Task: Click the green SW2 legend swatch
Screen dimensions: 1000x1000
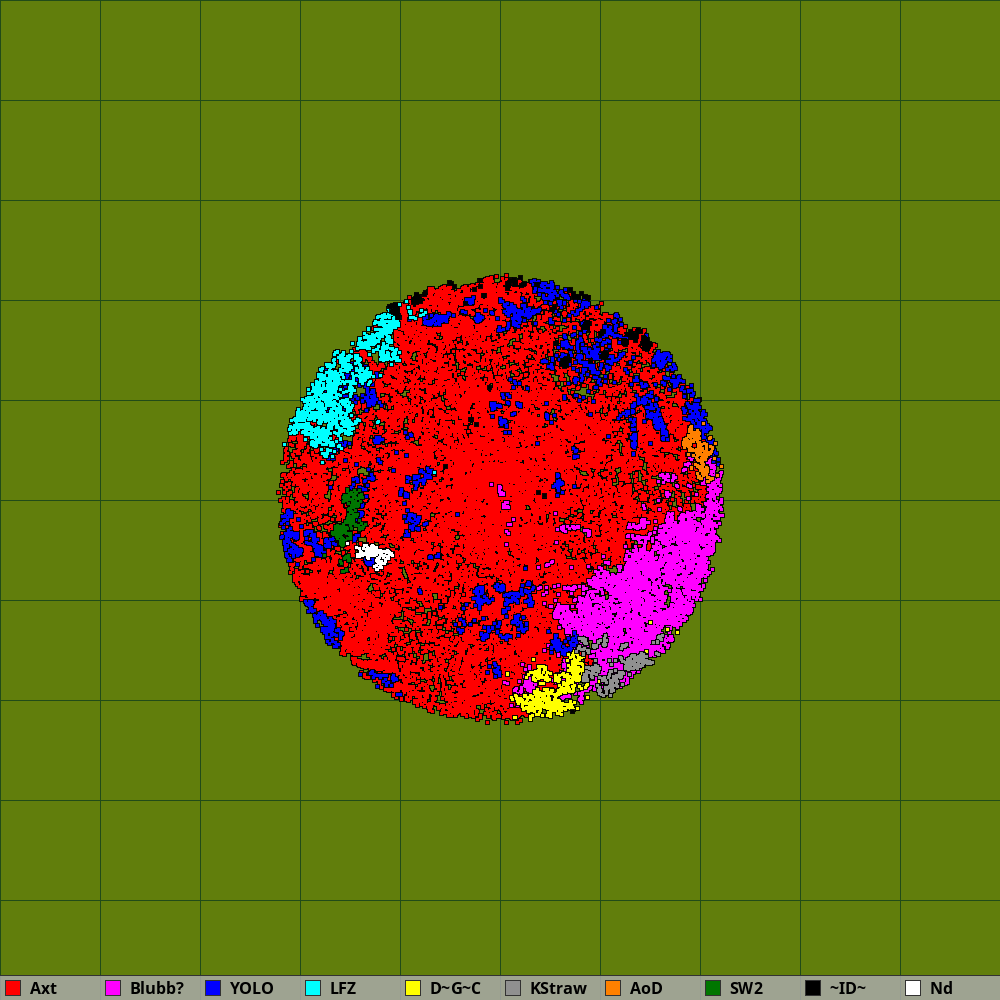Action: click(713, 988)
